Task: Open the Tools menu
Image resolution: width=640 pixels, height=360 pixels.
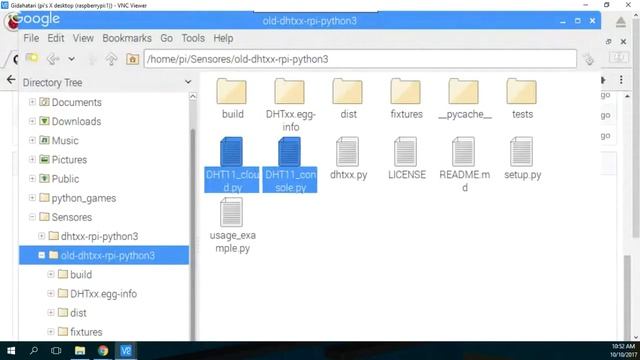Action: click(193, 38)
